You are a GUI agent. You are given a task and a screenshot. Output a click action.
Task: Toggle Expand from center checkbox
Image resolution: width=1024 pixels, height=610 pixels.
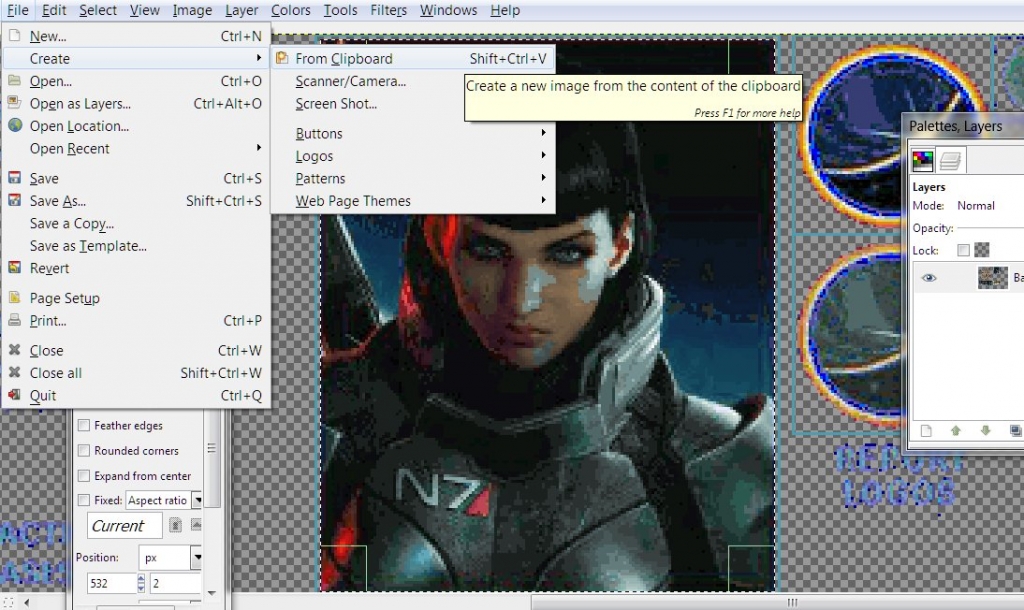(84, 476)
